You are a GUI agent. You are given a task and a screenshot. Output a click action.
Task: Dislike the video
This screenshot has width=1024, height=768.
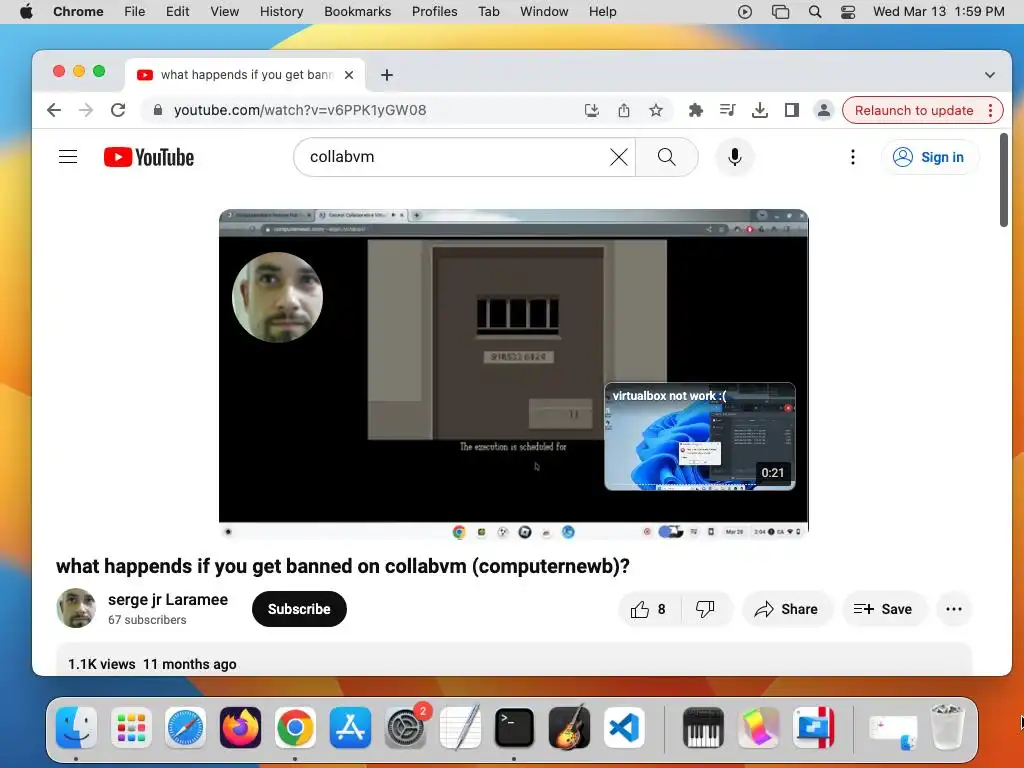click(705, 609)
